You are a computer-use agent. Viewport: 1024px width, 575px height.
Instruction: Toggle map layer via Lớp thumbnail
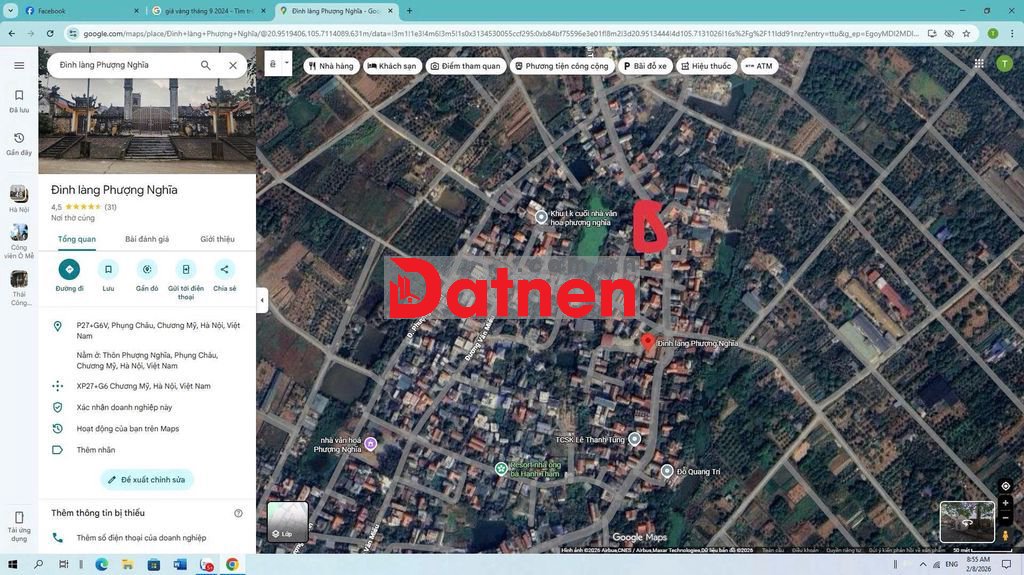click(287, 520)
